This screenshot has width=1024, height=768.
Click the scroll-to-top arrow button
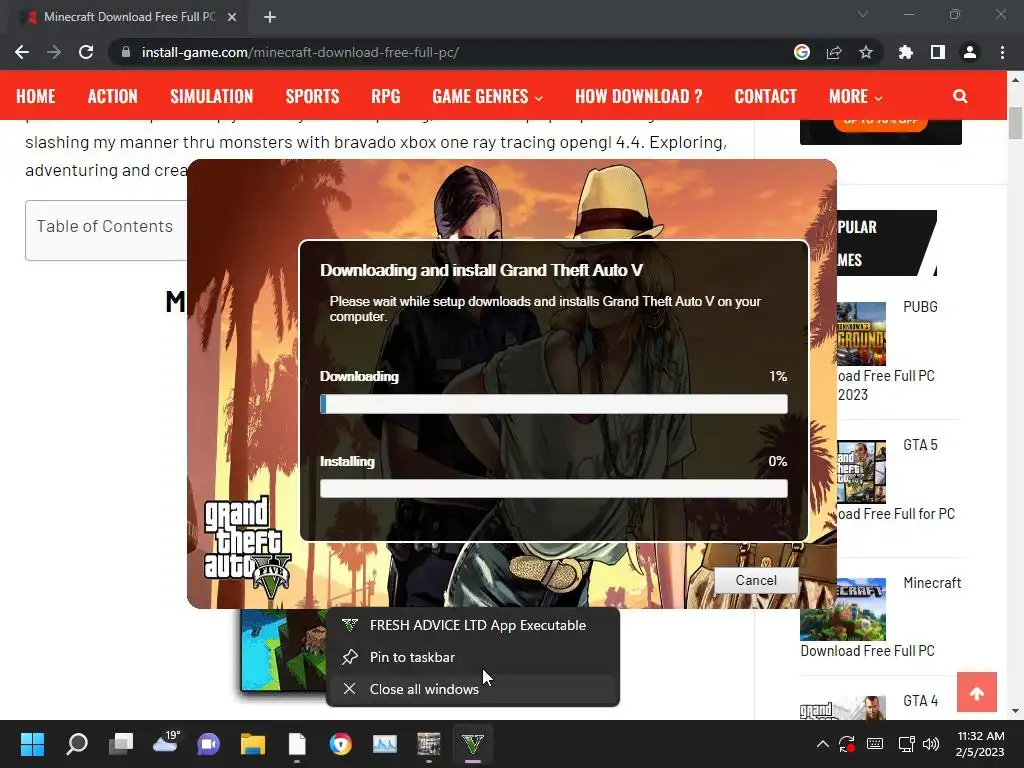click(977, 692)
